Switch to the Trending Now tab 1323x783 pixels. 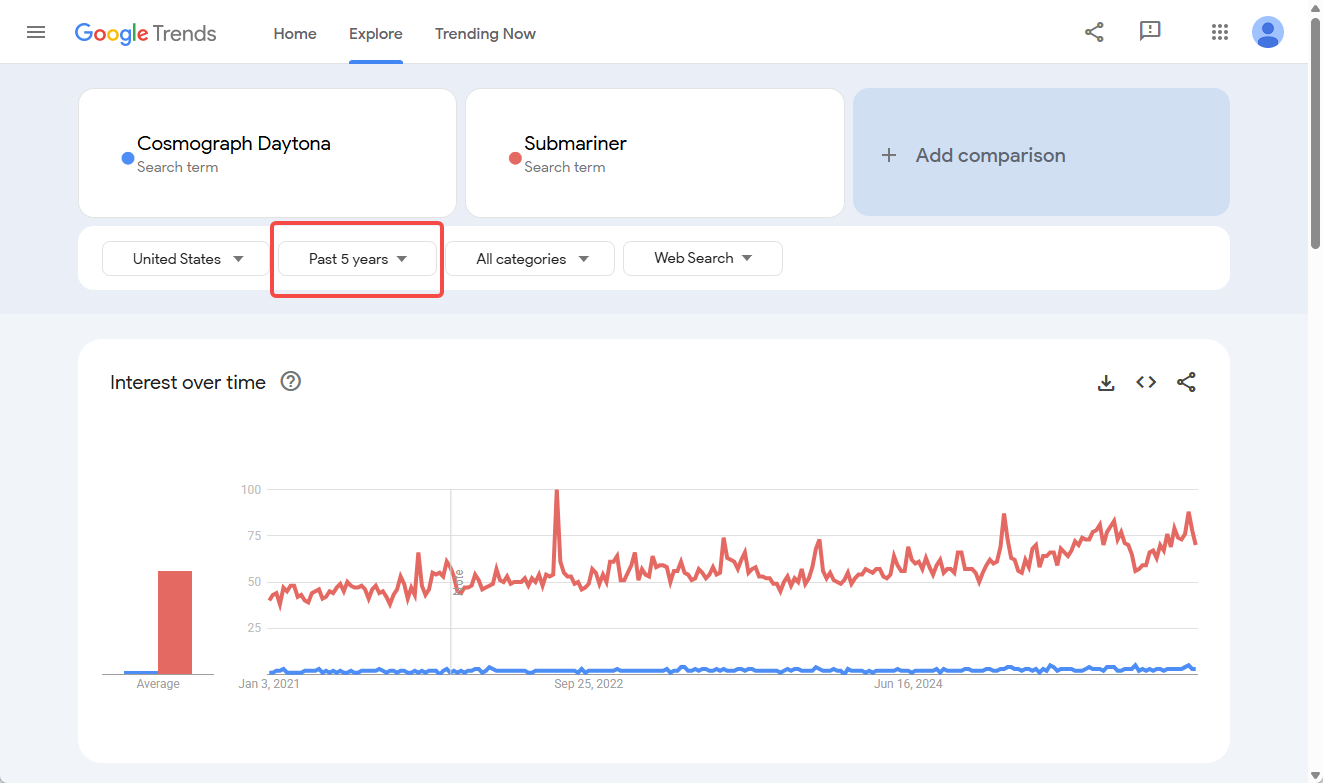485,33
